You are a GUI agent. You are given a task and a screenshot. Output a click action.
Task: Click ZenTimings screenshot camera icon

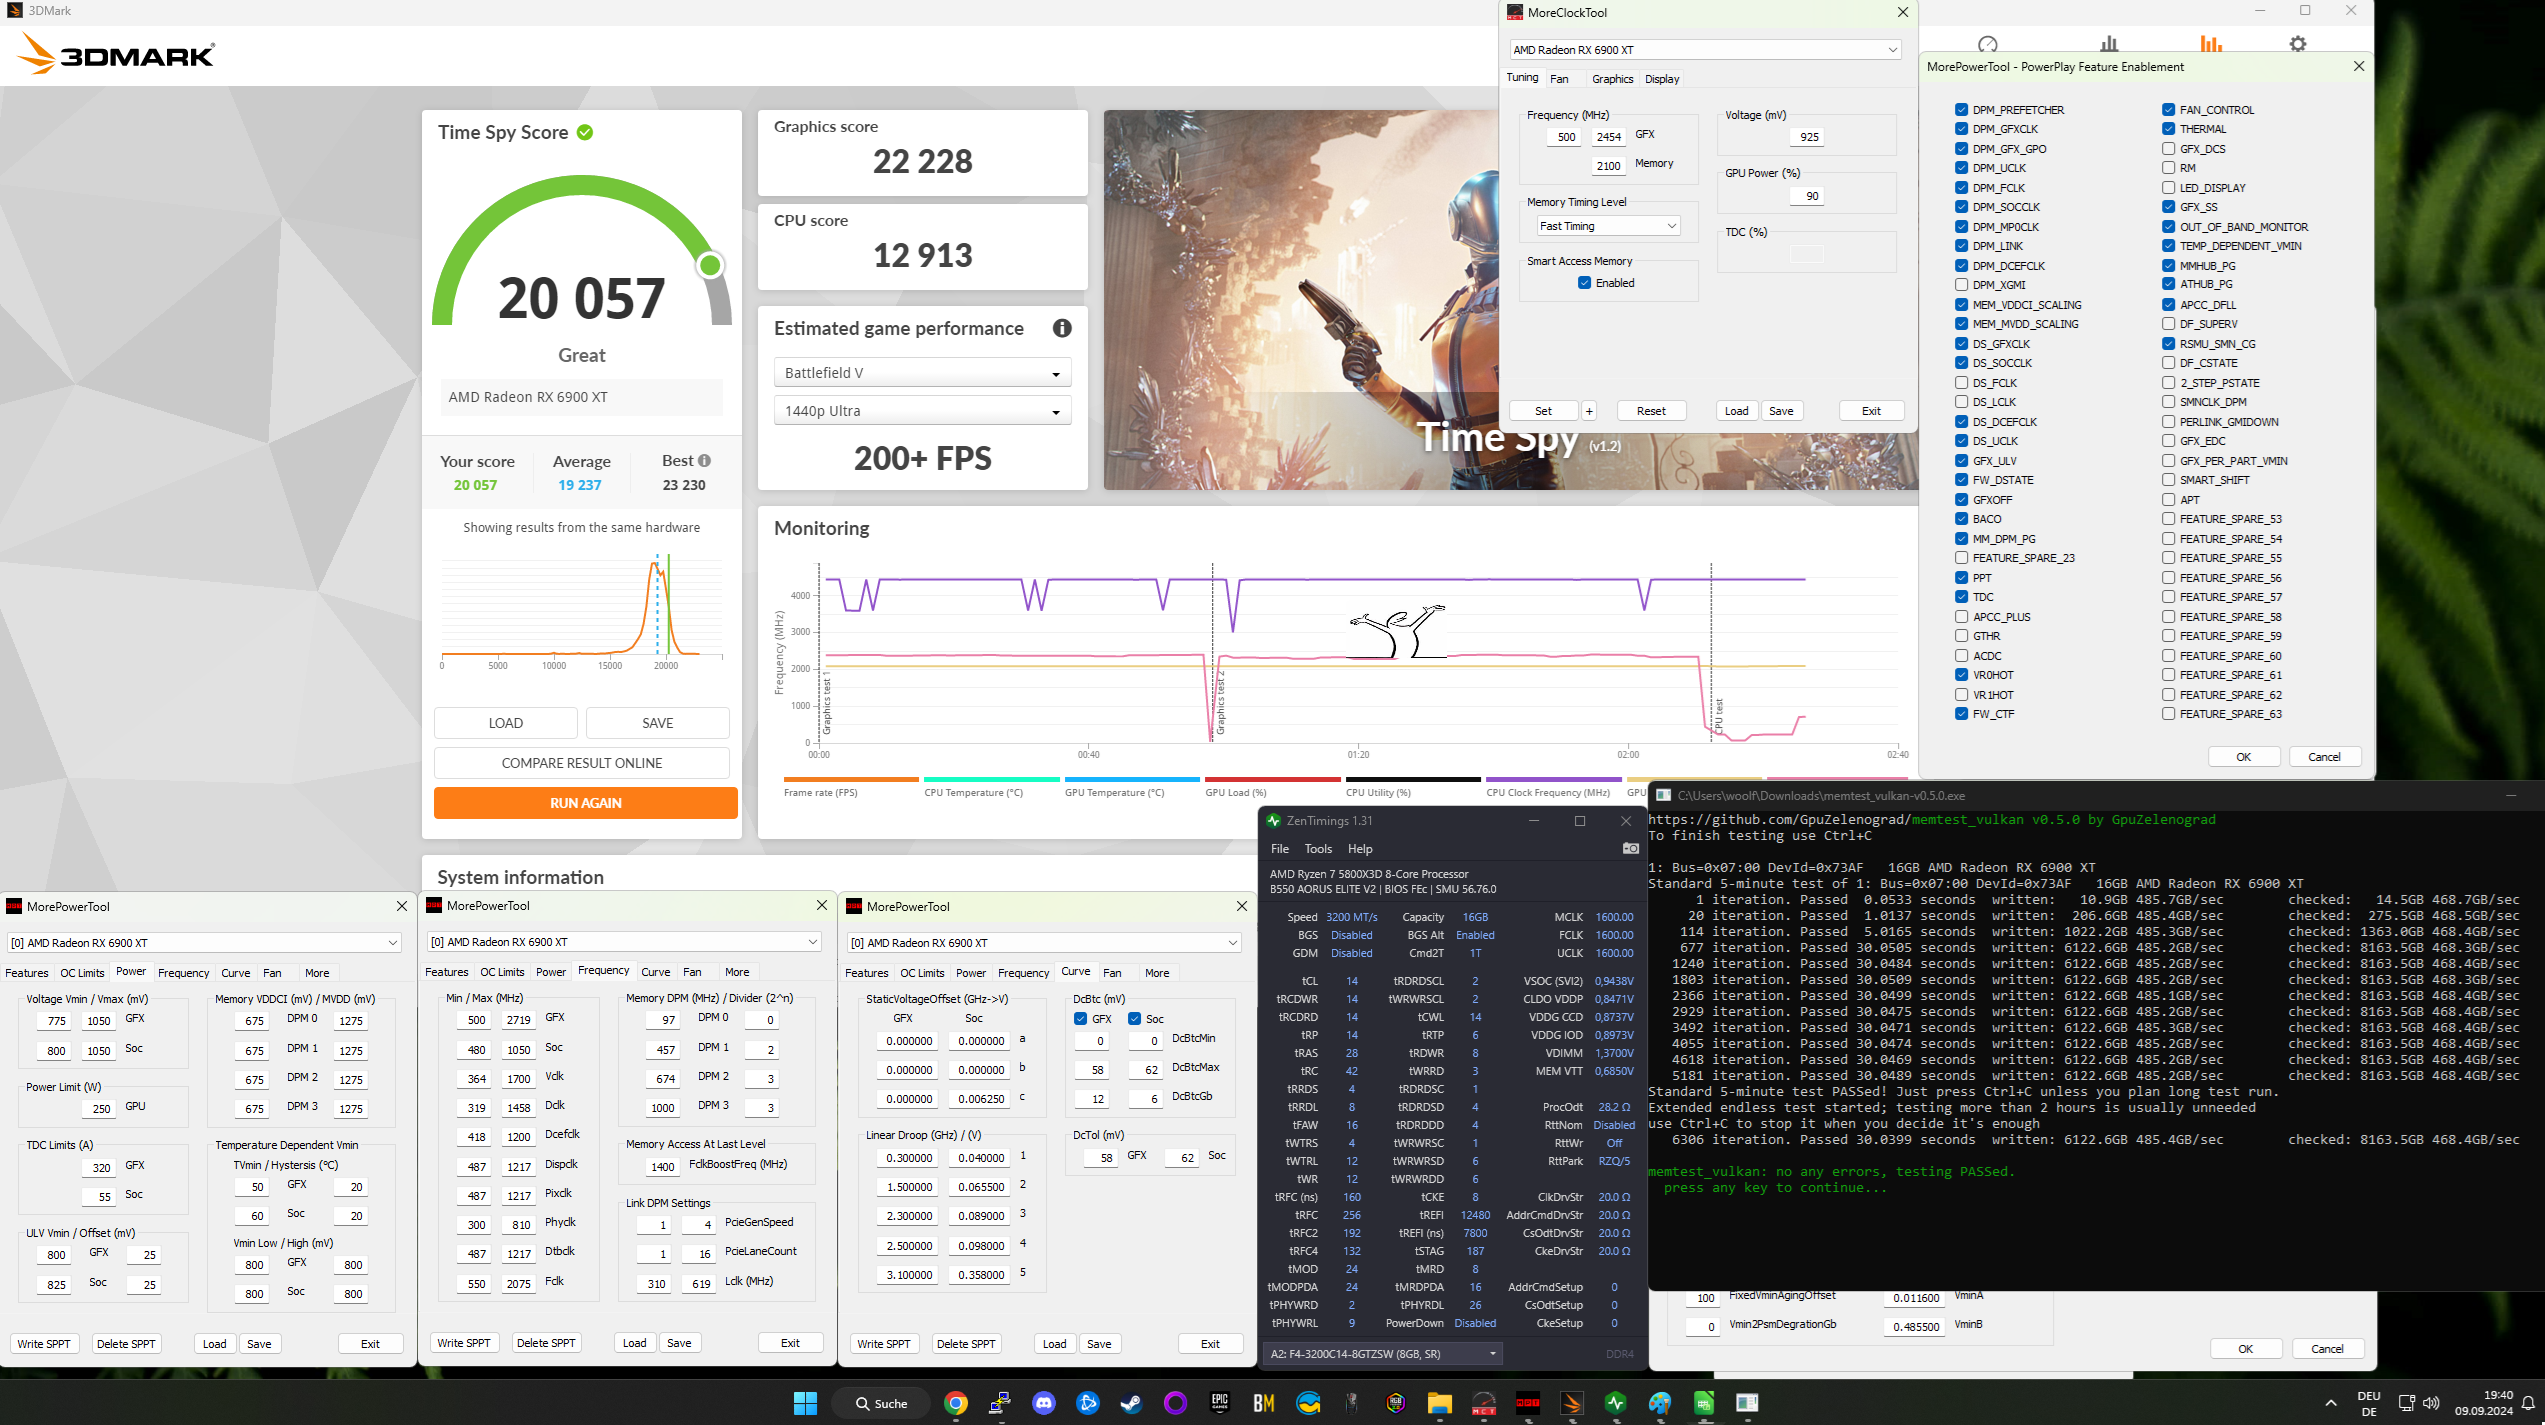click(x=1630, y=848)
